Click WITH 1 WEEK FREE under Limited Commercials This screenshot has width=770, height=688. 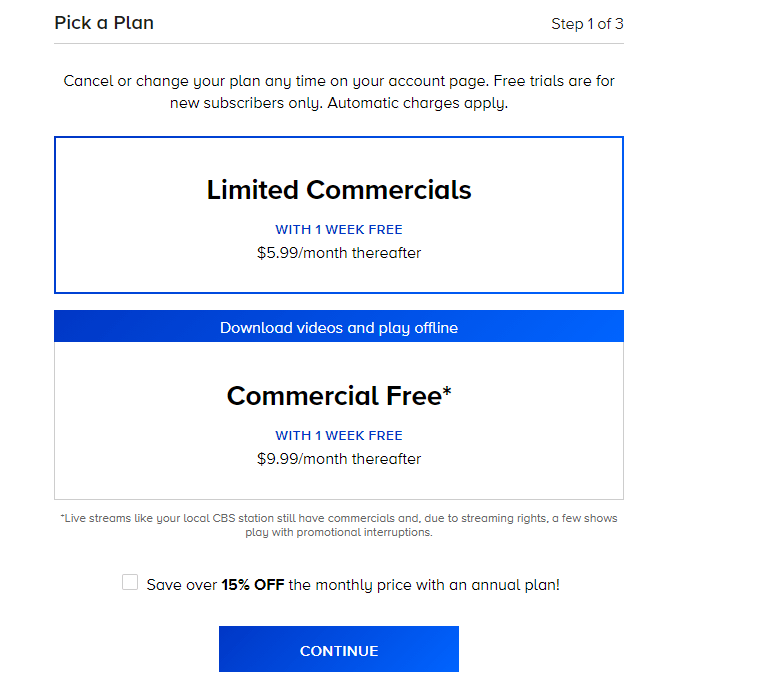tap(339, 229)
